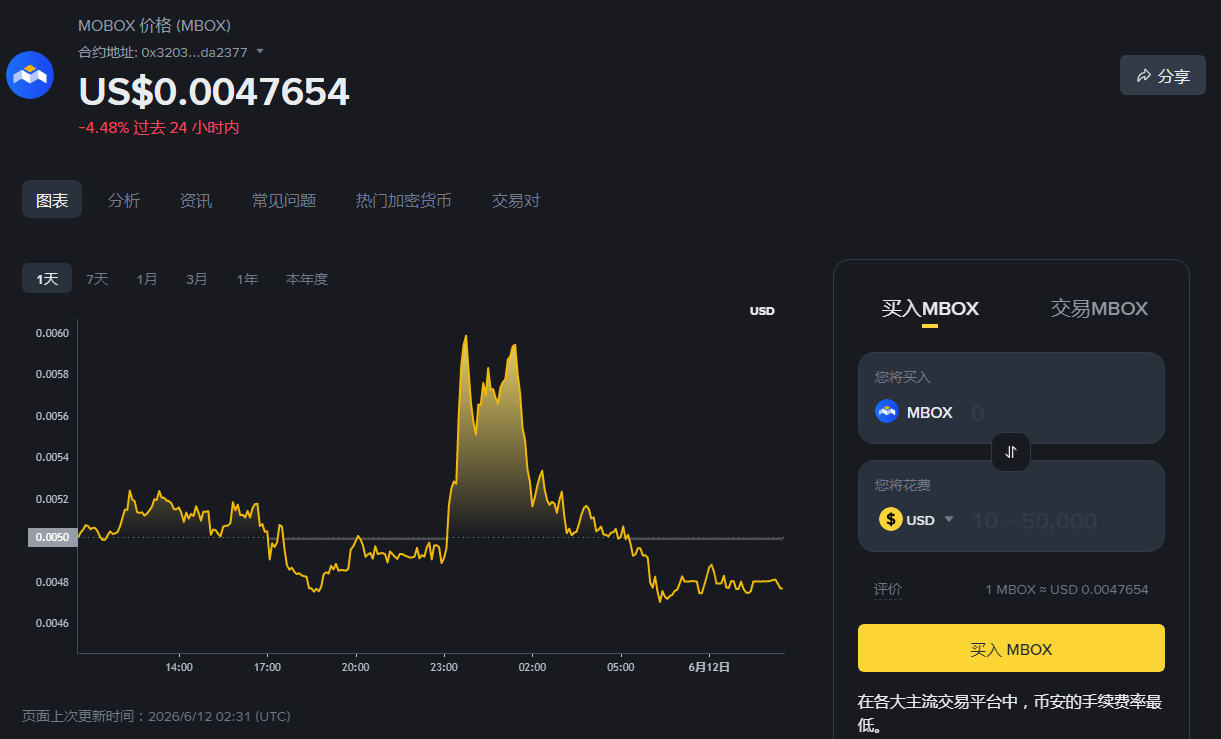Switch to the 分析 tab
Viewport: 1221px width, 739px height.
[124, 200]
